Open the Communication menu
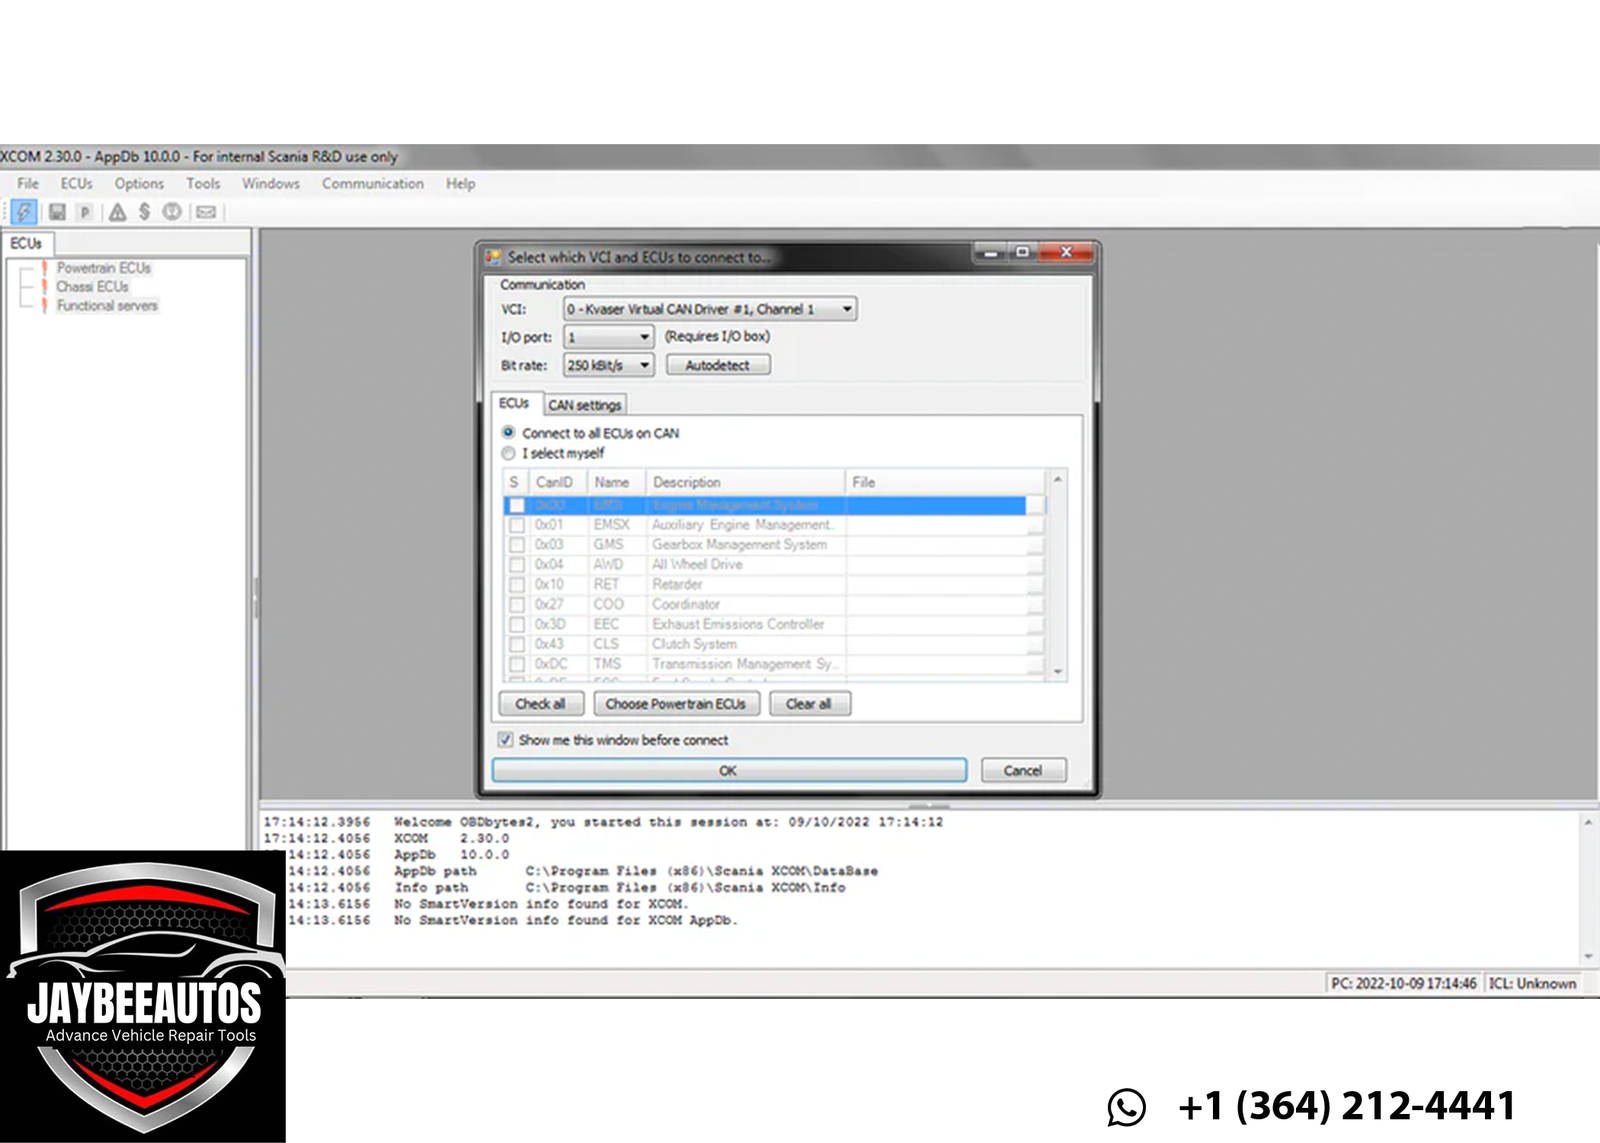 [372, 184]
